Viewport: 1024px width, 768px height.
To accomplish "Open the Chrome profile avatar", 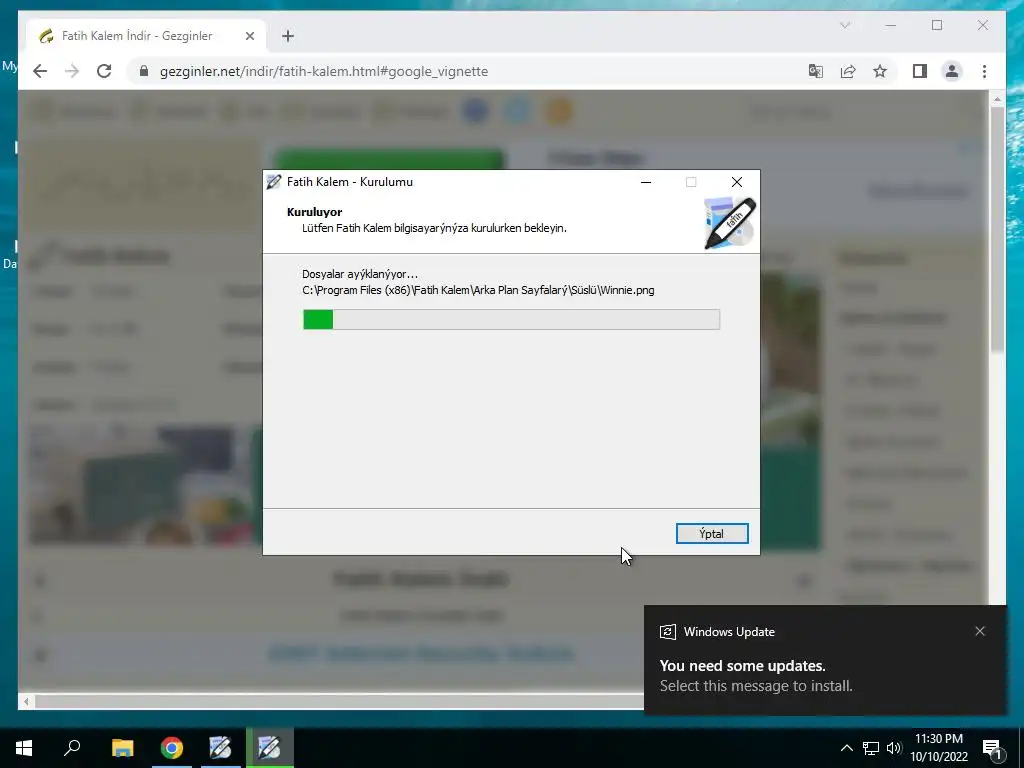I will (952, 71).
